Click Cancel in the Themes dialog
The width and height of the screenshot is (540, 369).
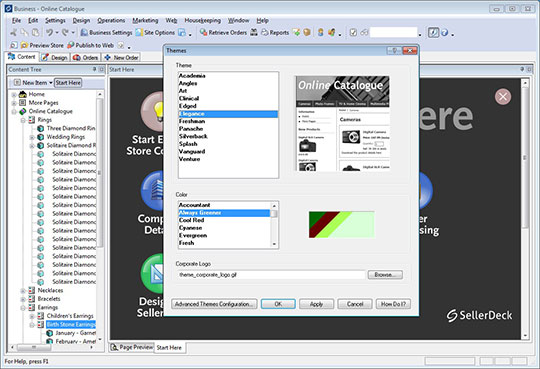click(x=355, y=304)
